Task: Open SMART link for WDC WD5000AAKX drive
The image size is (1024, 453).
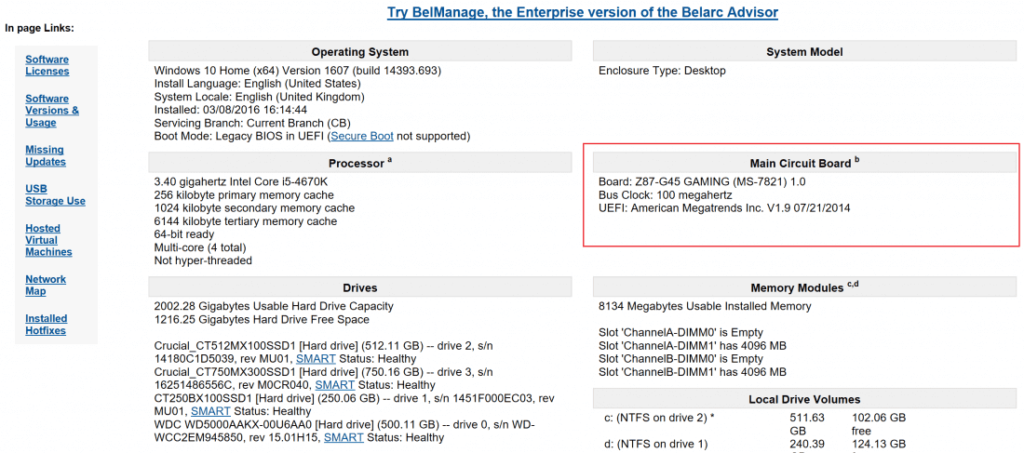Action: [343, 437]
